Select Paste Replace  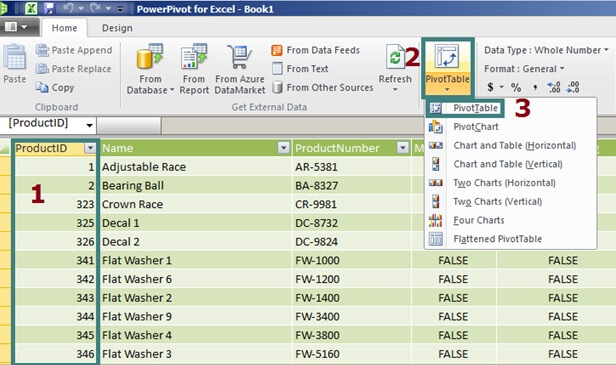point(73,69)
